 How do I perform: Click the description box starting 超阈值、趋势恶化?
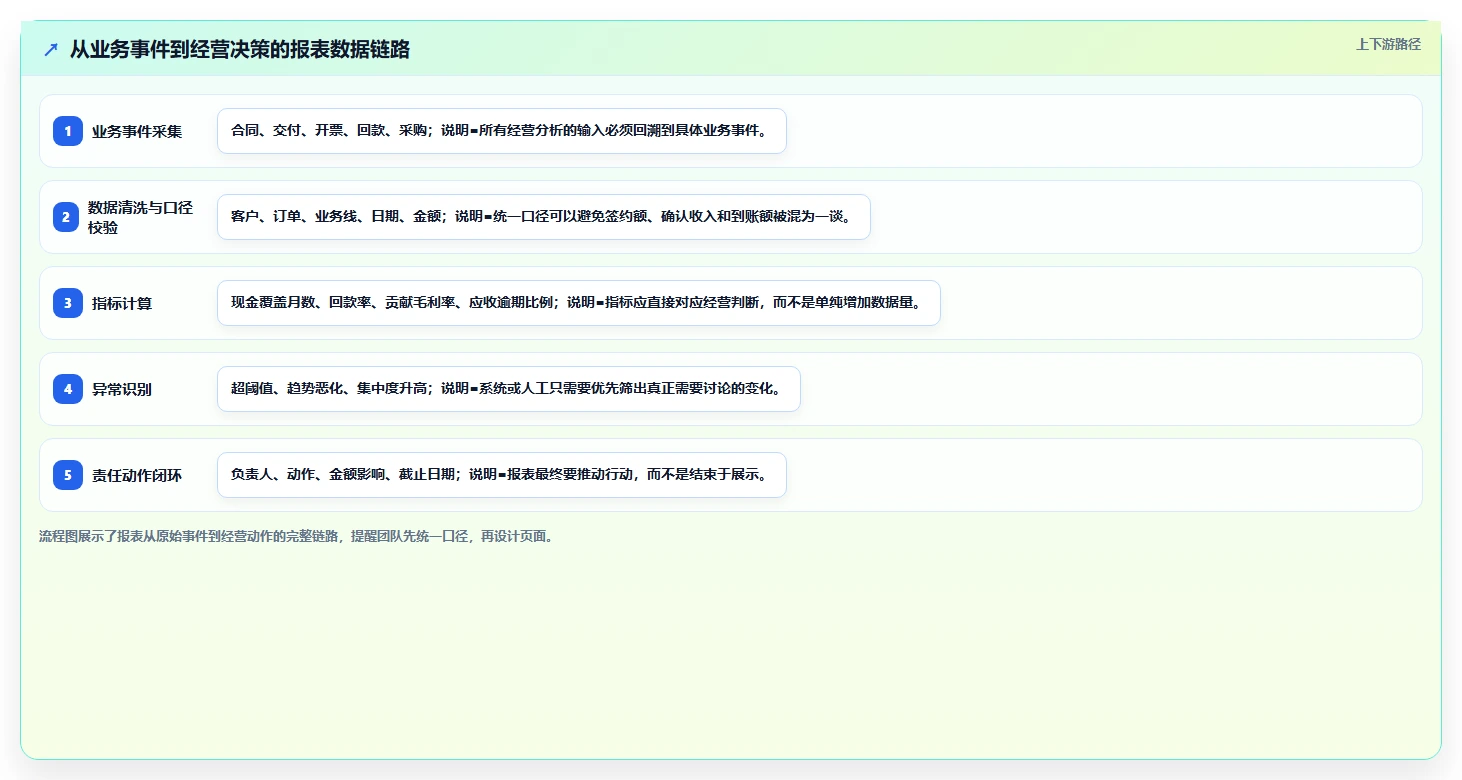point(509,389)
